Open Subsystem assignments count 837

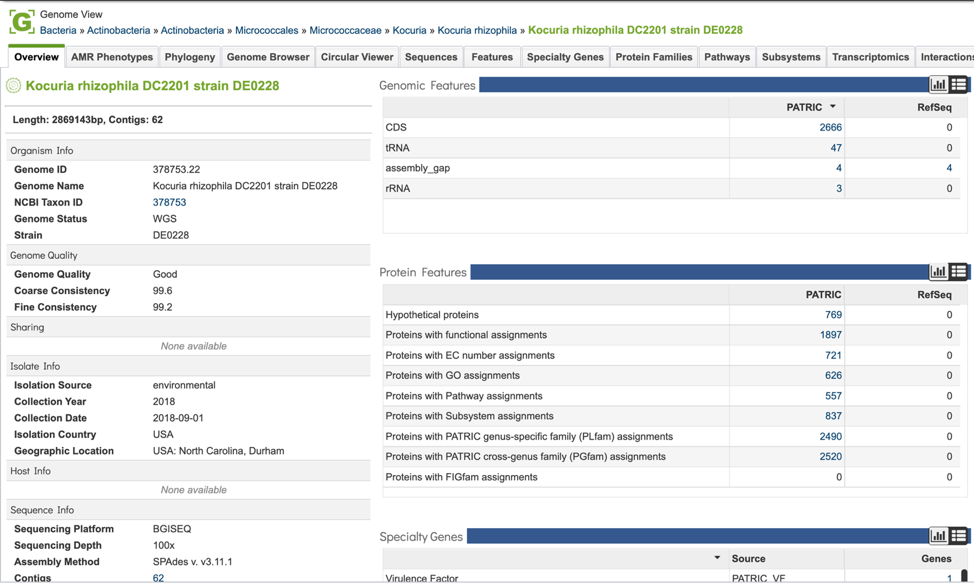coord(833,415)
